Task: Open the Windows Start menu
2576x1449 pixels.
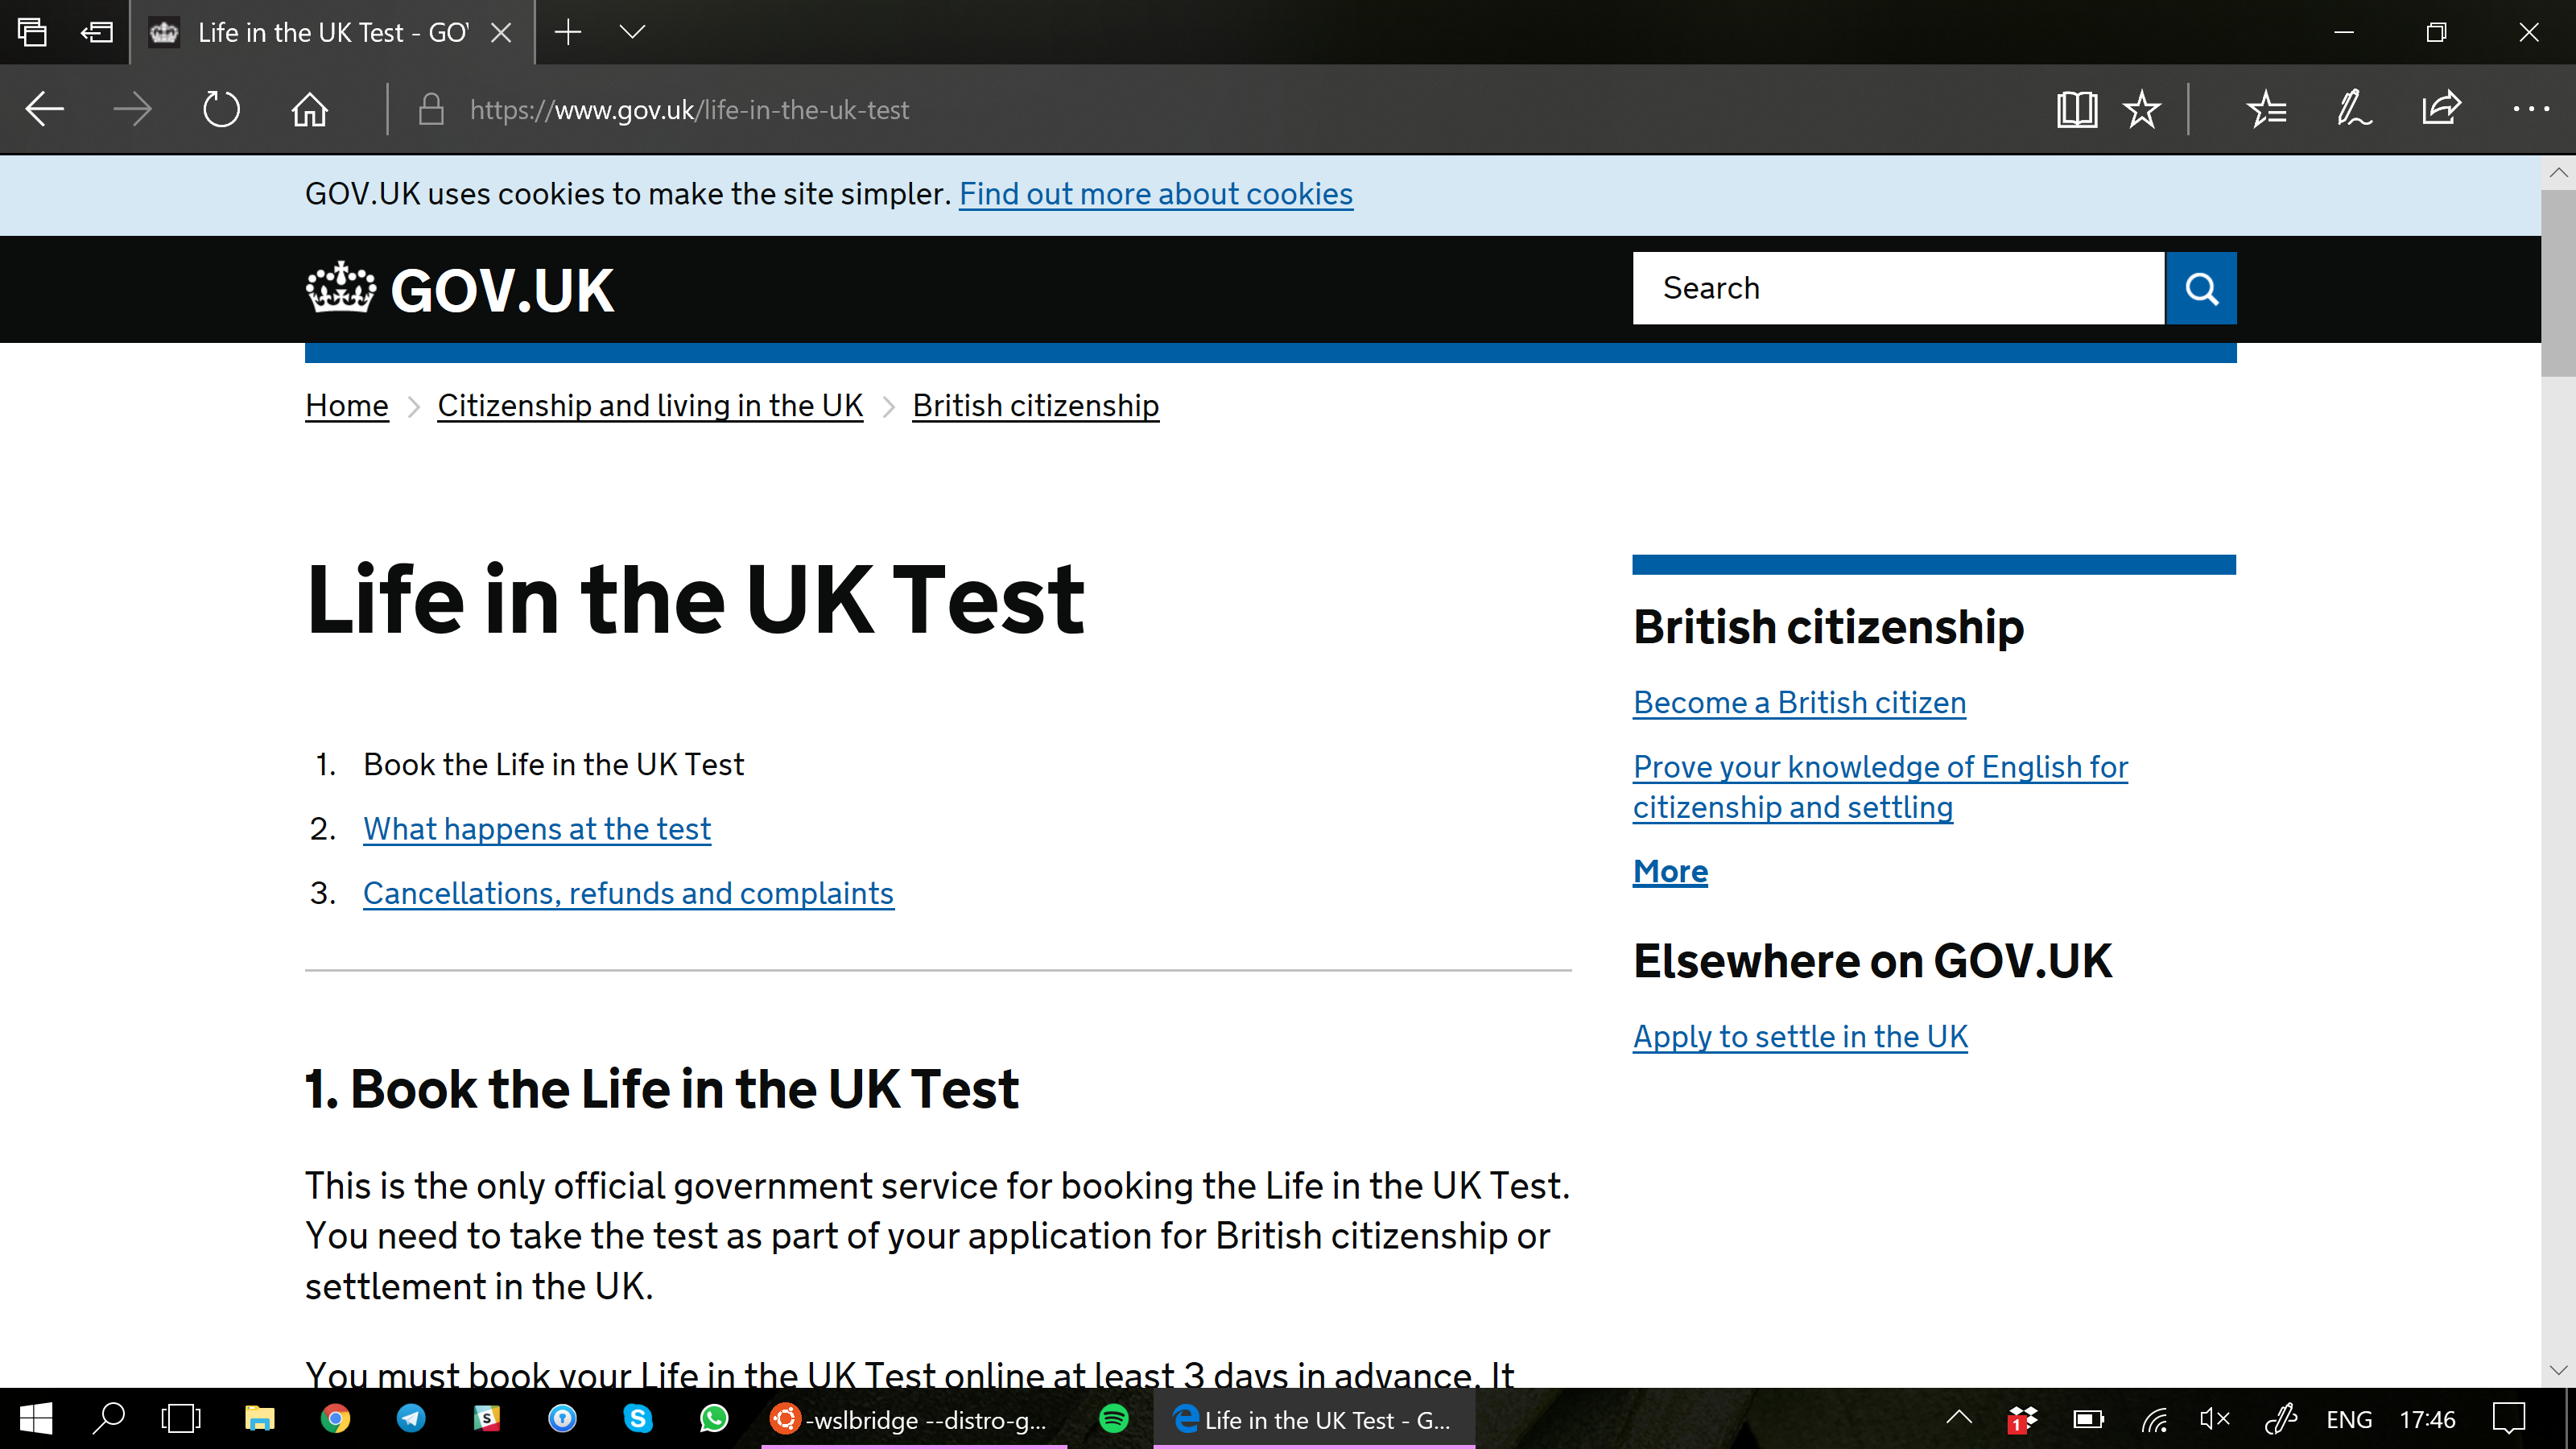Action: [35, 1419]
